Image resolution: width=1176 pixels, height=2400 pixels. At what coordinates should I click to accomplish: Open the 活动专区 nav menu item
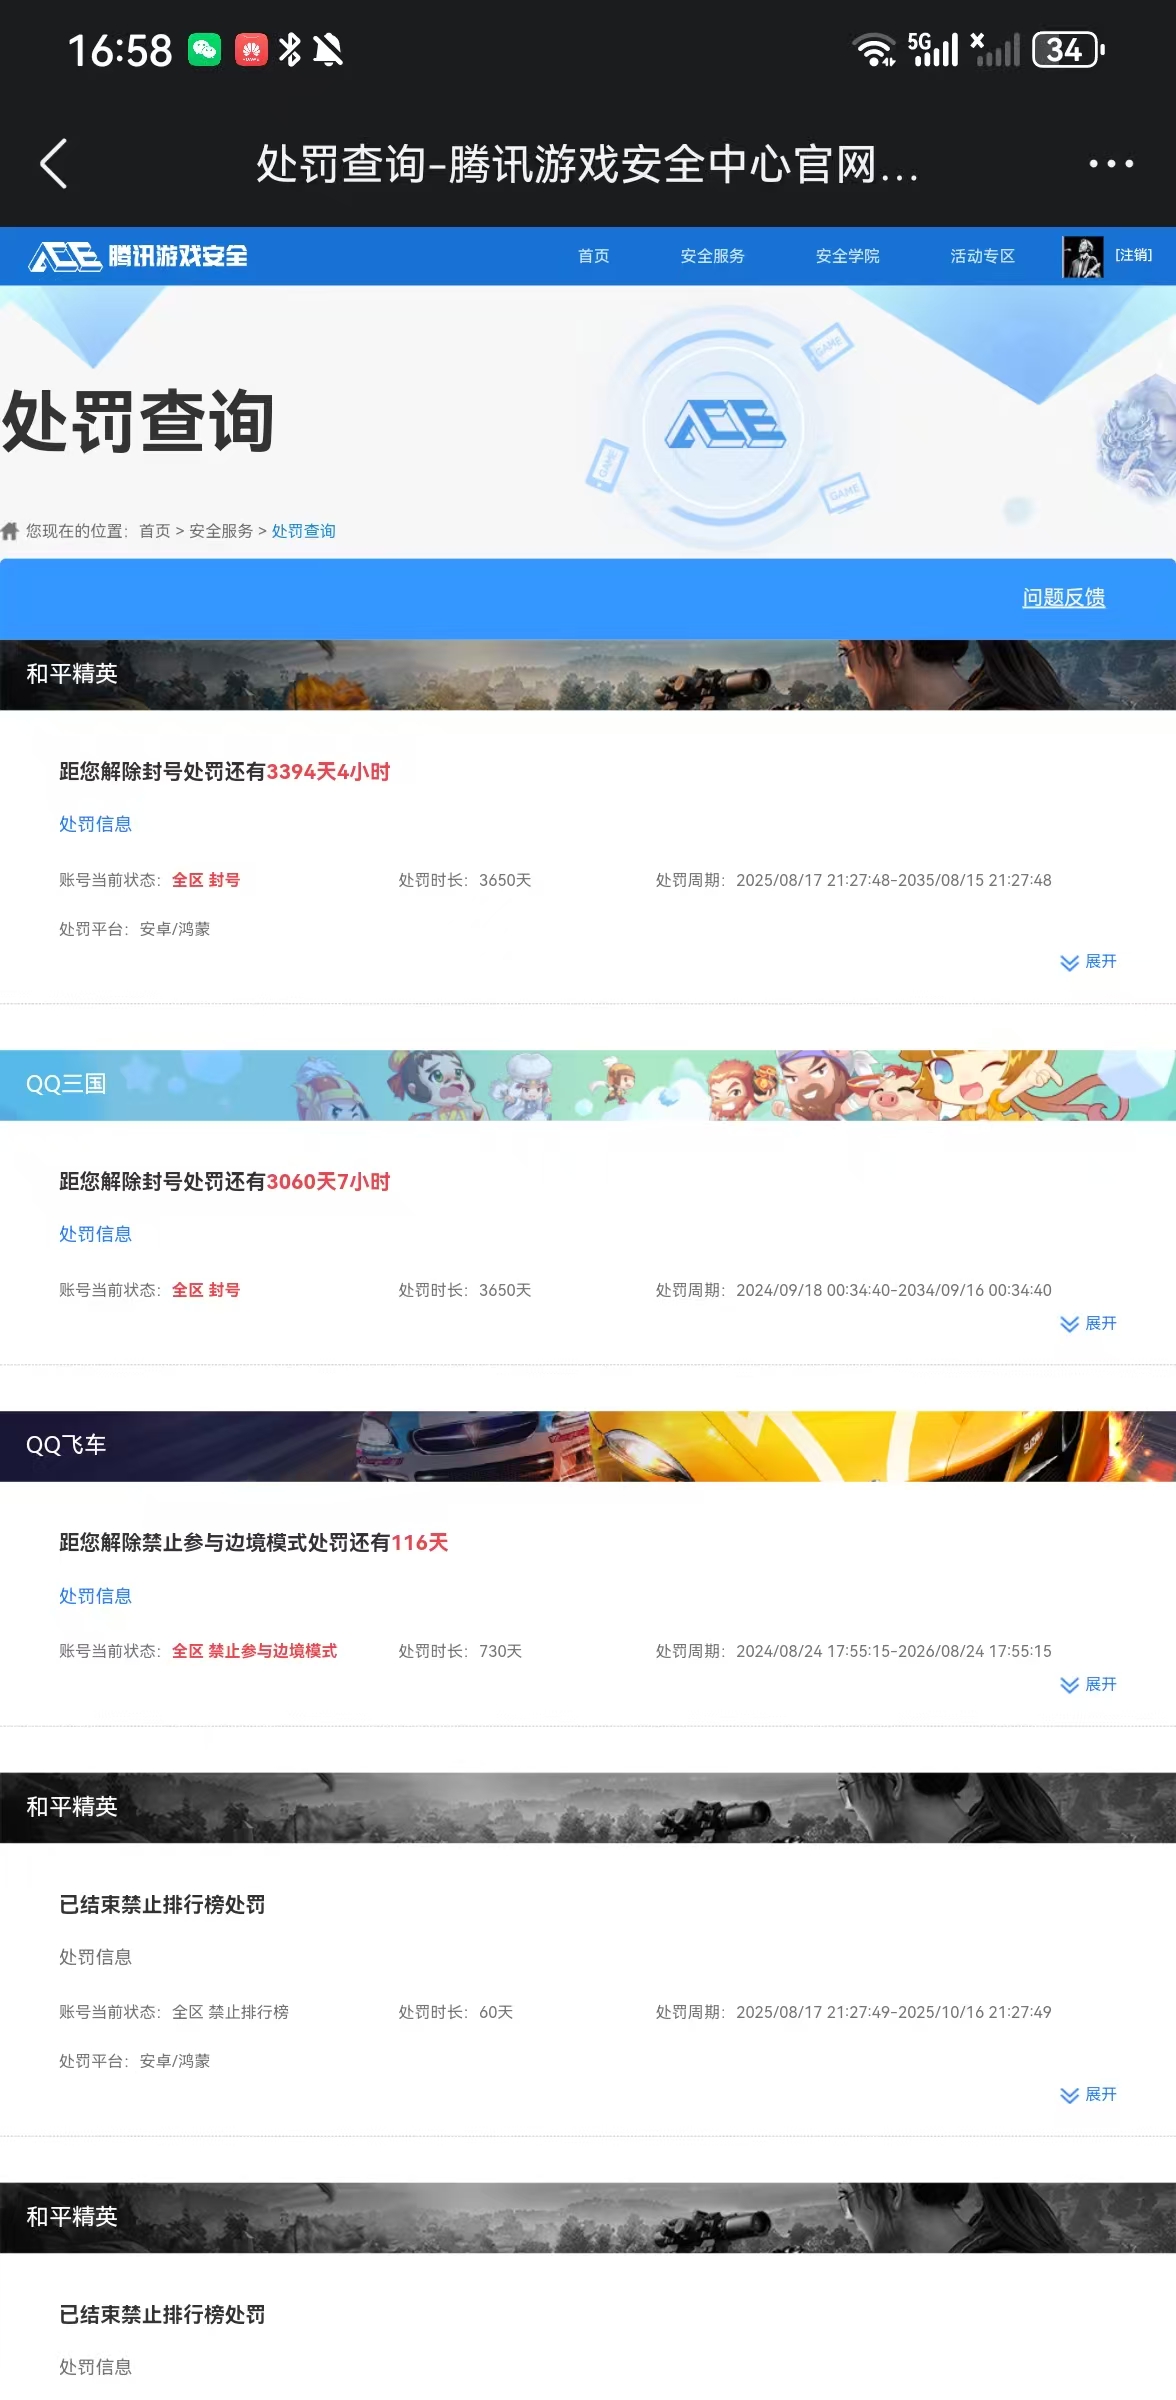point(983,256)
